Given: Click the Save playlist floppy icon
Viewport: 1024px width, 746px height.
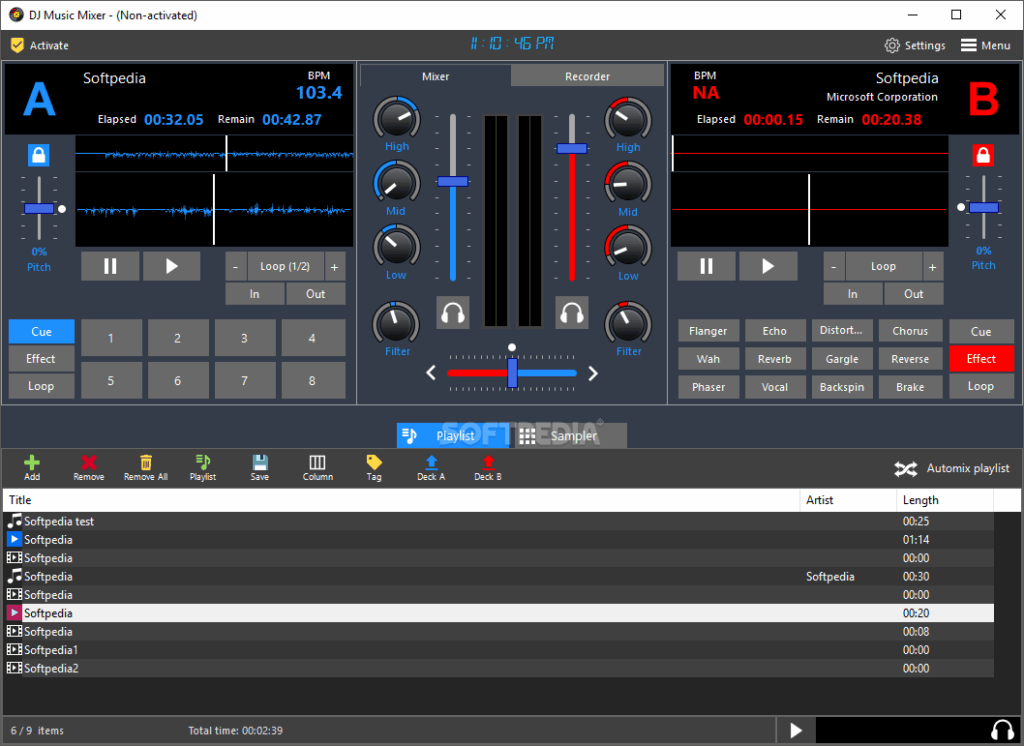Looking at the screenshot, I should click(260, 463).
